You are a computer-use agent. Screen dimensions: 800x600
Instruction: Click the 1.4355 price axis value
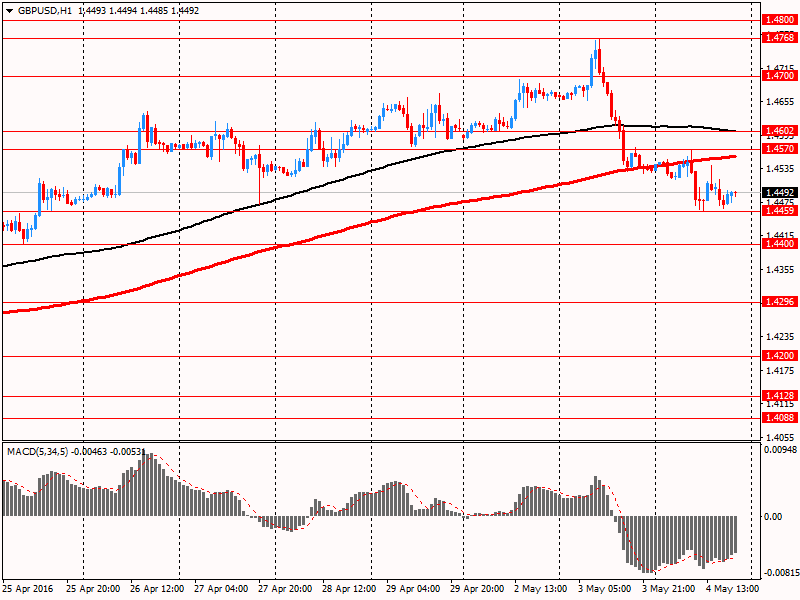[781, 269]
